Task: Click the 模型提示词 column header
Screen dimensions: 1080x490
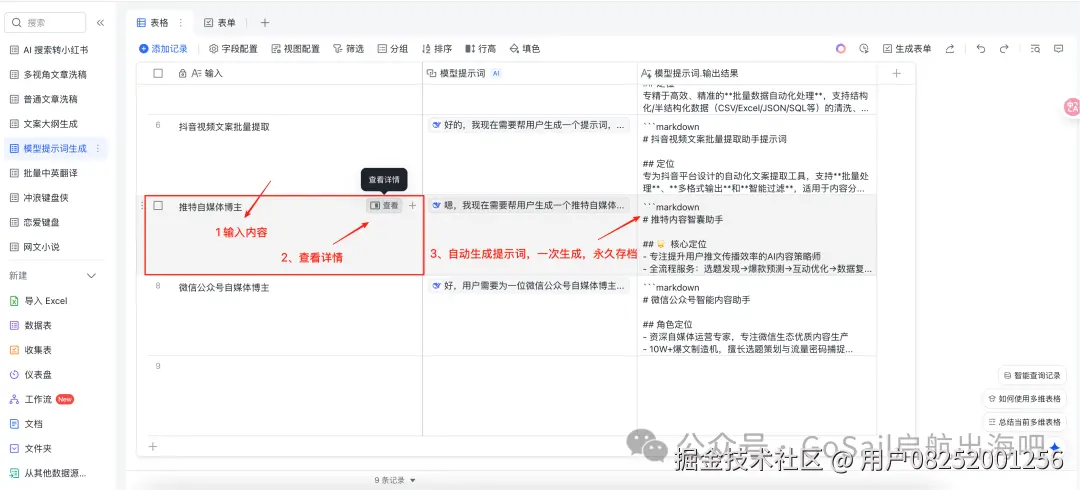Action: pyautogui.click(x=530, y=73)
